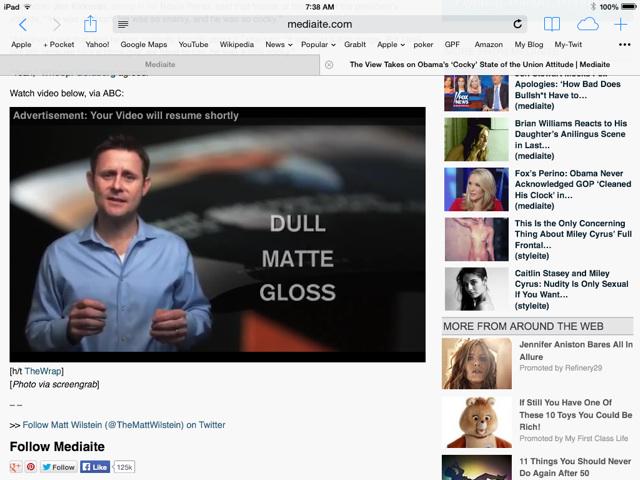Tap the Safari back arrow
640x480 pixels.
[x=23, y=25]
